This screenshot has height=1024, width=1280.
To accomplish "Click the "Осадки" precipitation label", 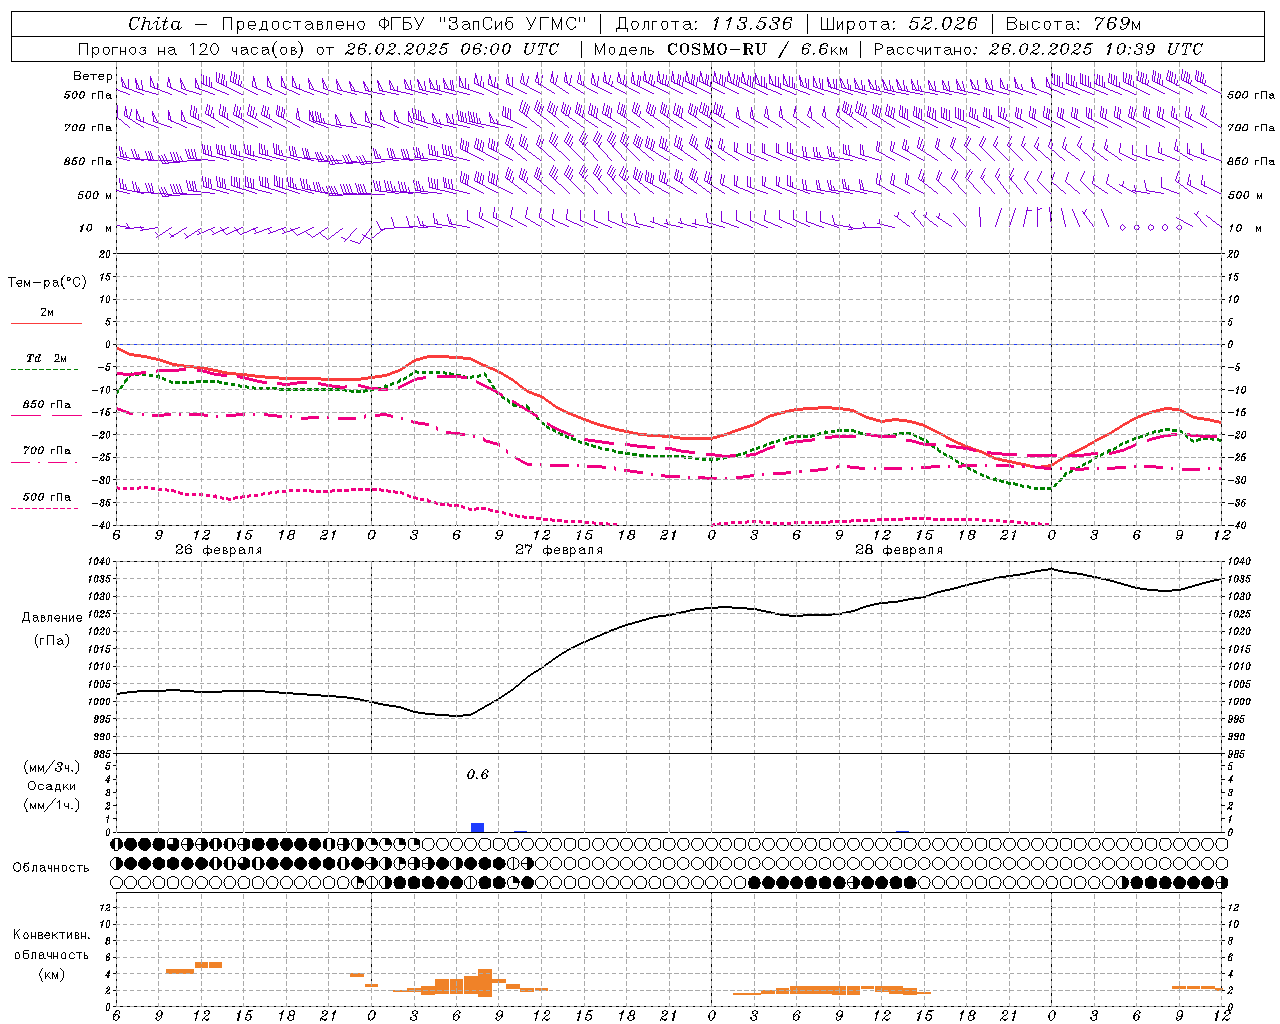I will coord(52,786).
